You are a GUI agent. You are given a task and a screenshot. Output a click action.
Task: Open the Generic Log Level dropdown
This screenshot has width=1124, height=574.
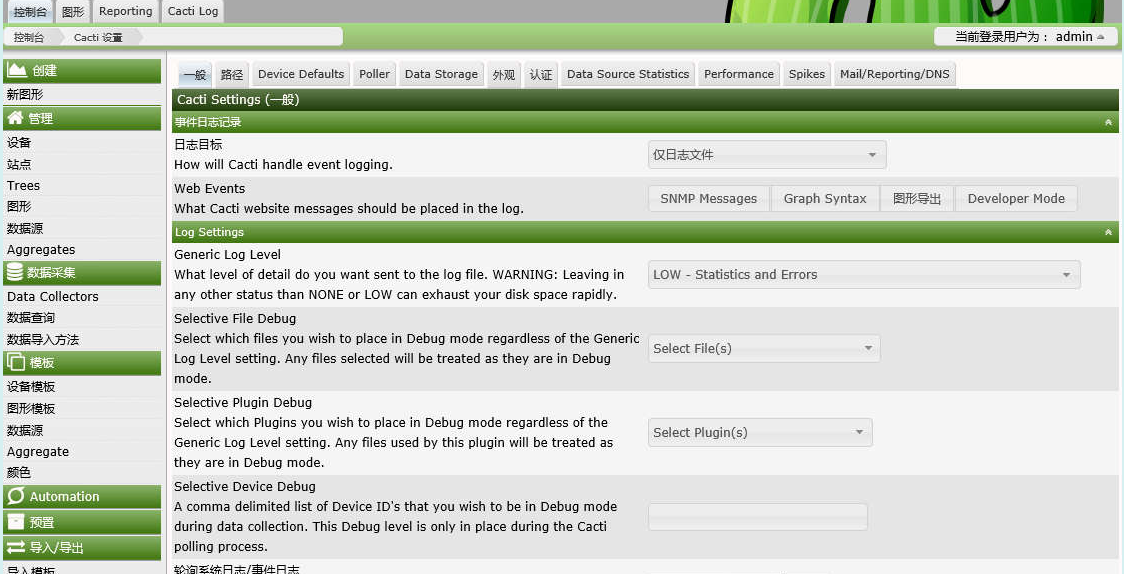[863, 275]
